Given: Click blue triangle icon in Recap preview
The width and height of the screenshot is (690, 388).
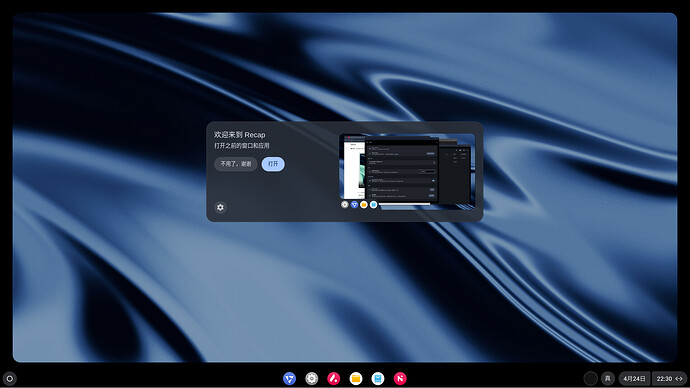Looking at the screenshot, I should 354,205.
